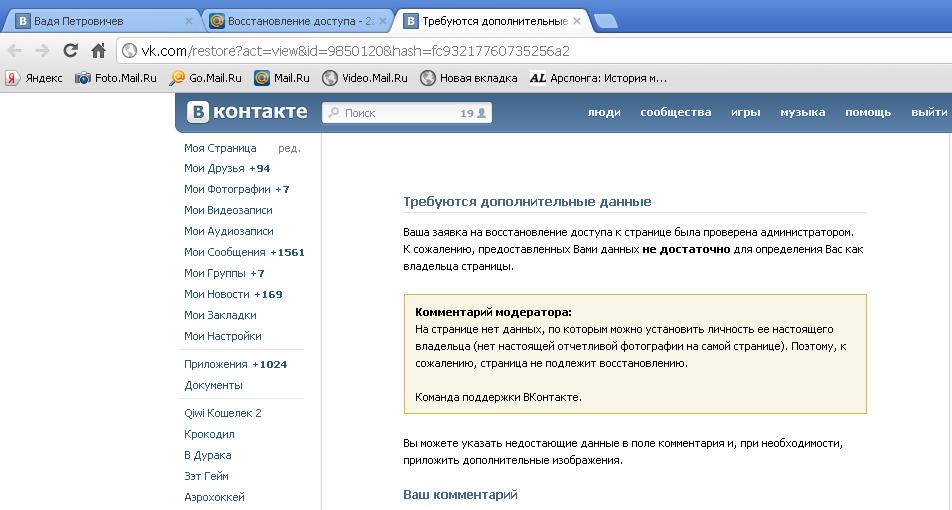
Task: Click the +1024 applications counter
Action: pyautogui.click(x=270, y=364)
